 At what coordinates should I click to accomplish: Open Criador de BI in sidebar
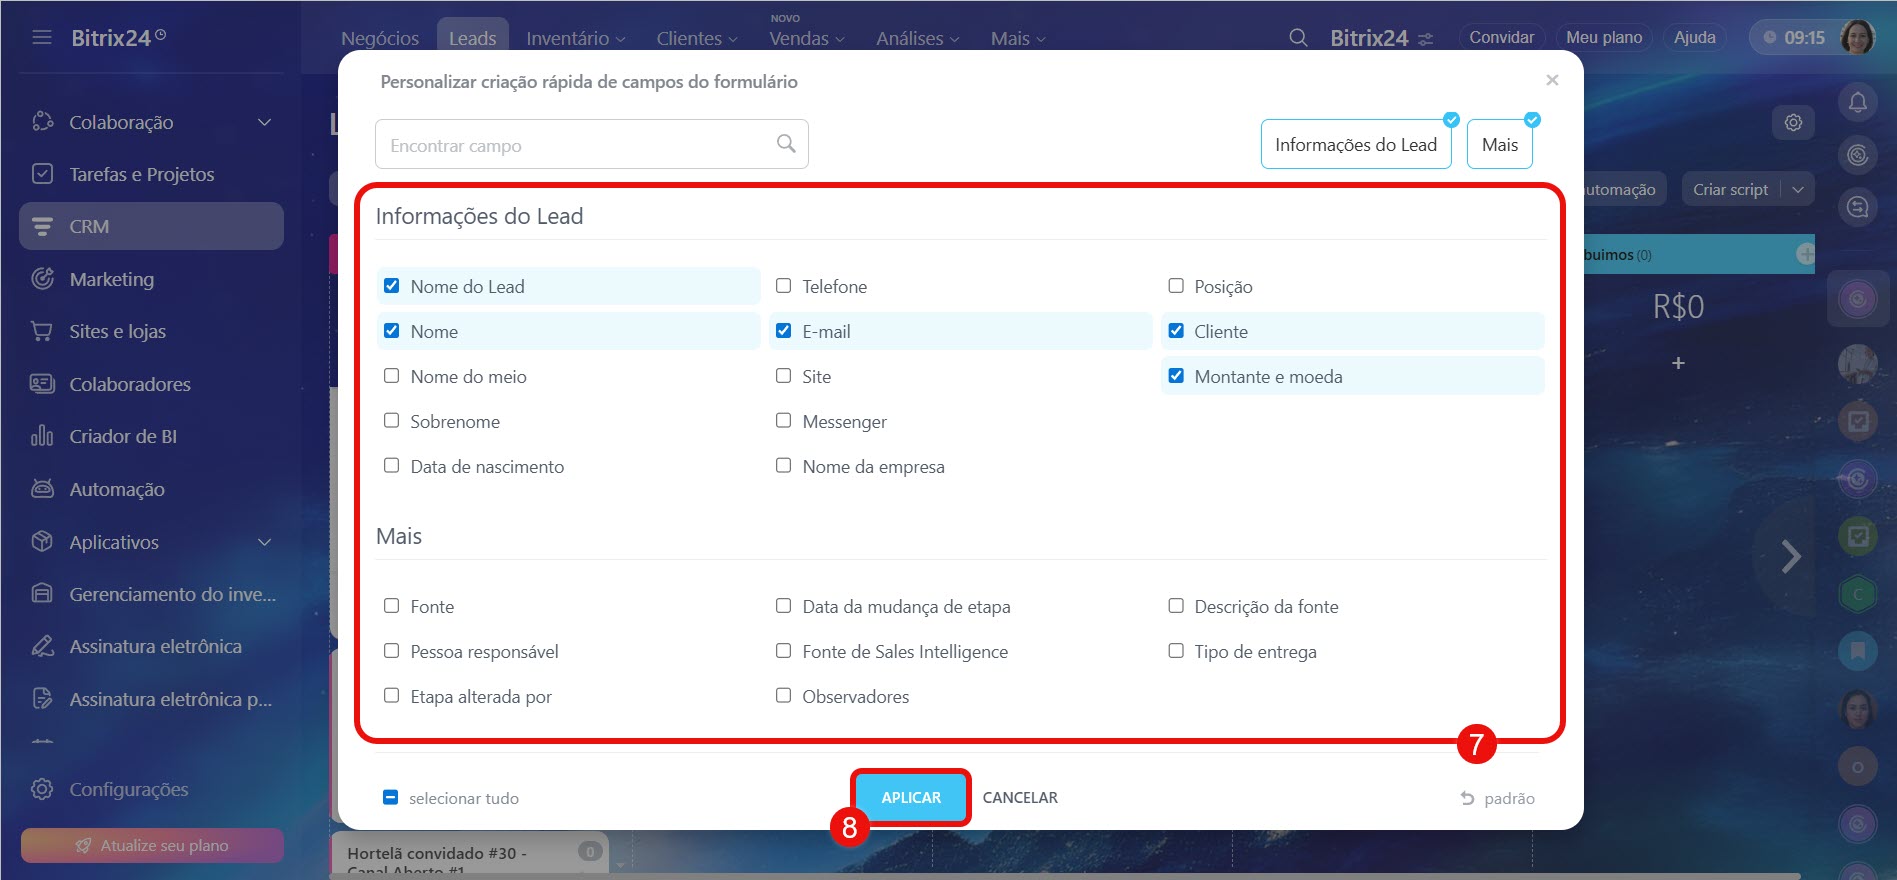122,436
